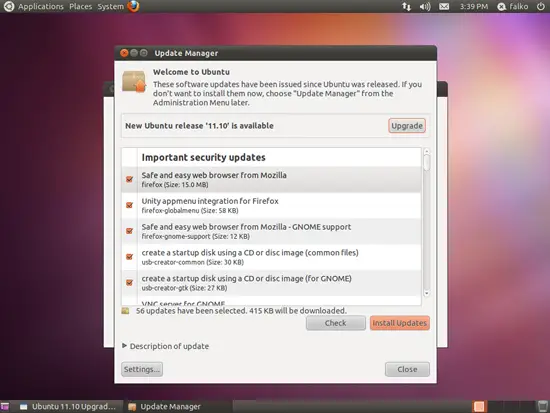The height and width of the screenshot is (413, 550).
Task: Click Install Updates button
Action: [400, 323]
